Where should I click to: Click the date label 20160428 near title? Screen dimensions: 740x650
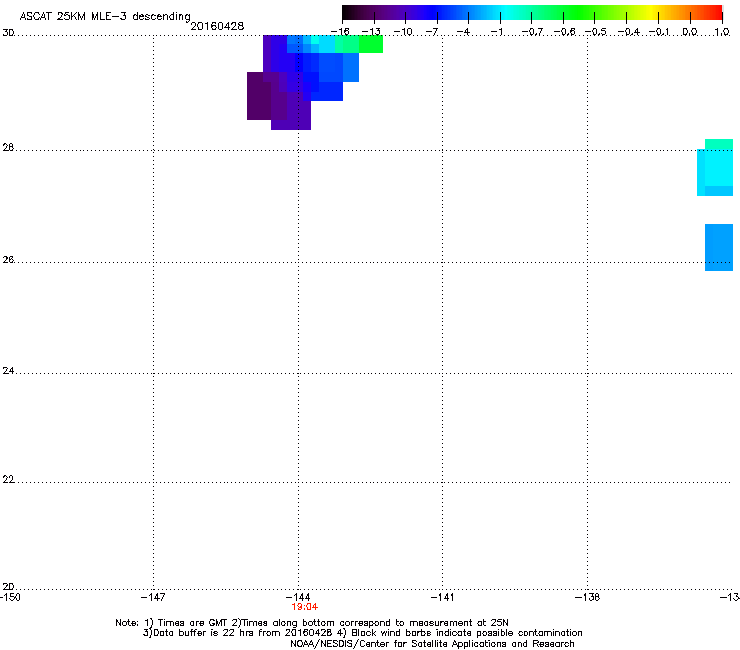(217, 26)
